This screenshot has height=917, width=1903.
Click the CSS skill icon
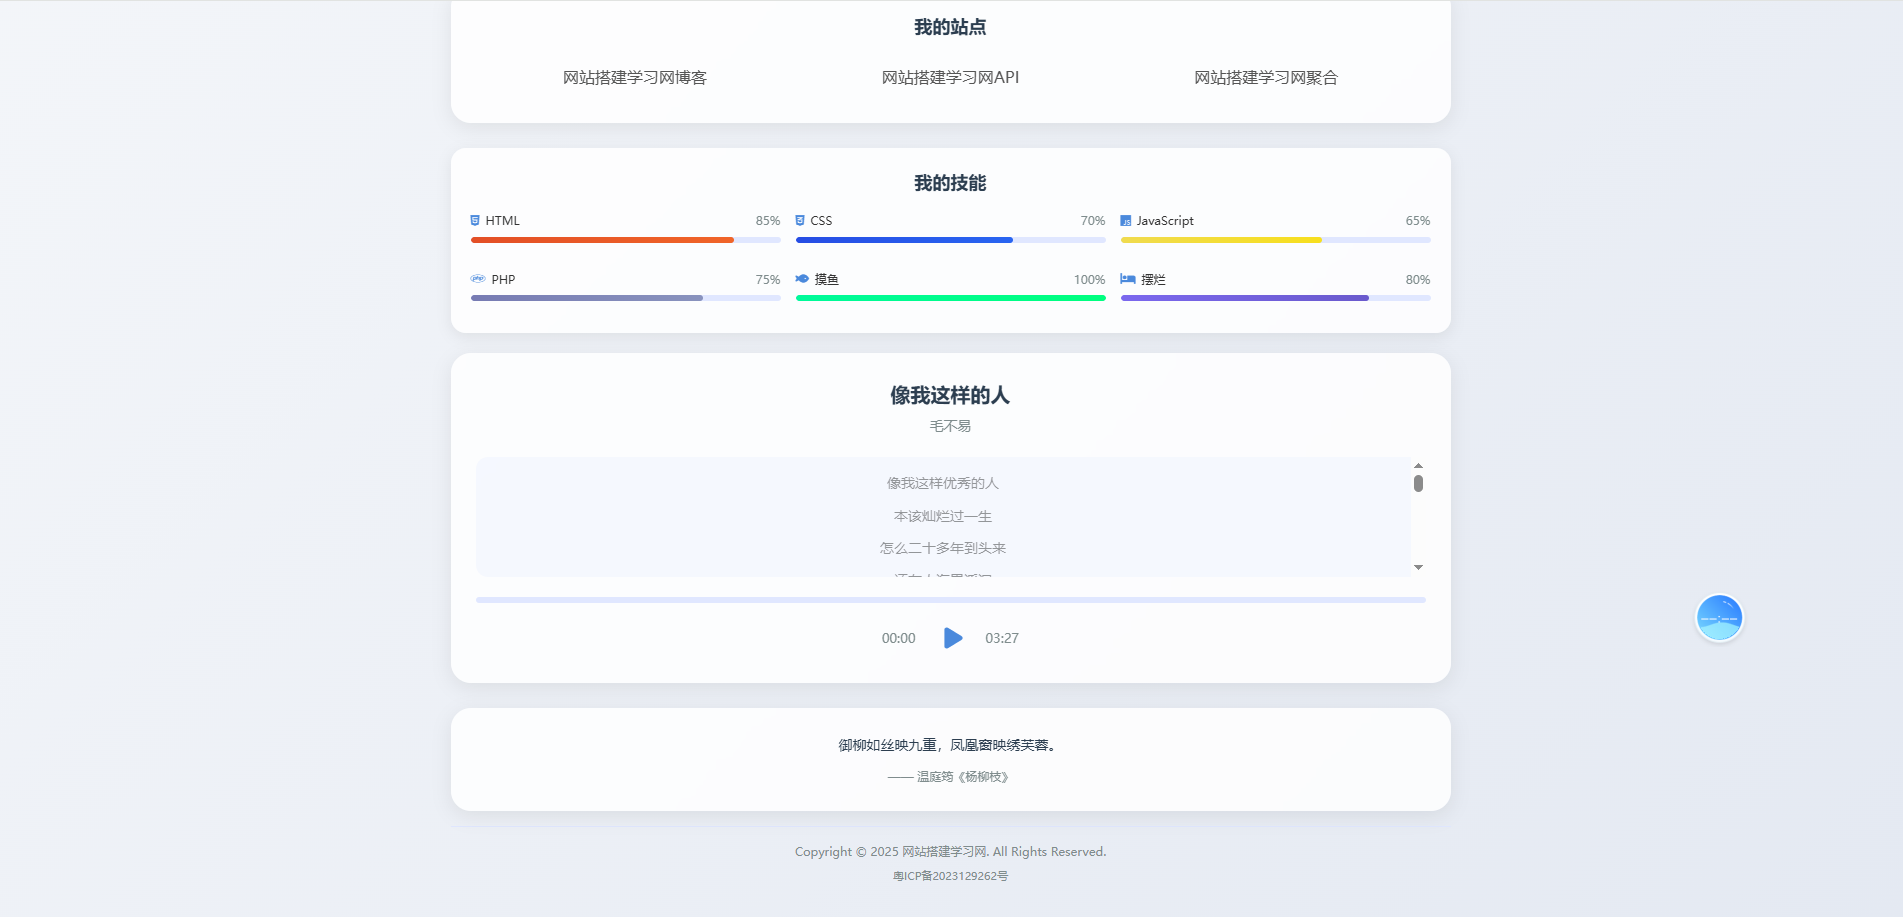800,221
